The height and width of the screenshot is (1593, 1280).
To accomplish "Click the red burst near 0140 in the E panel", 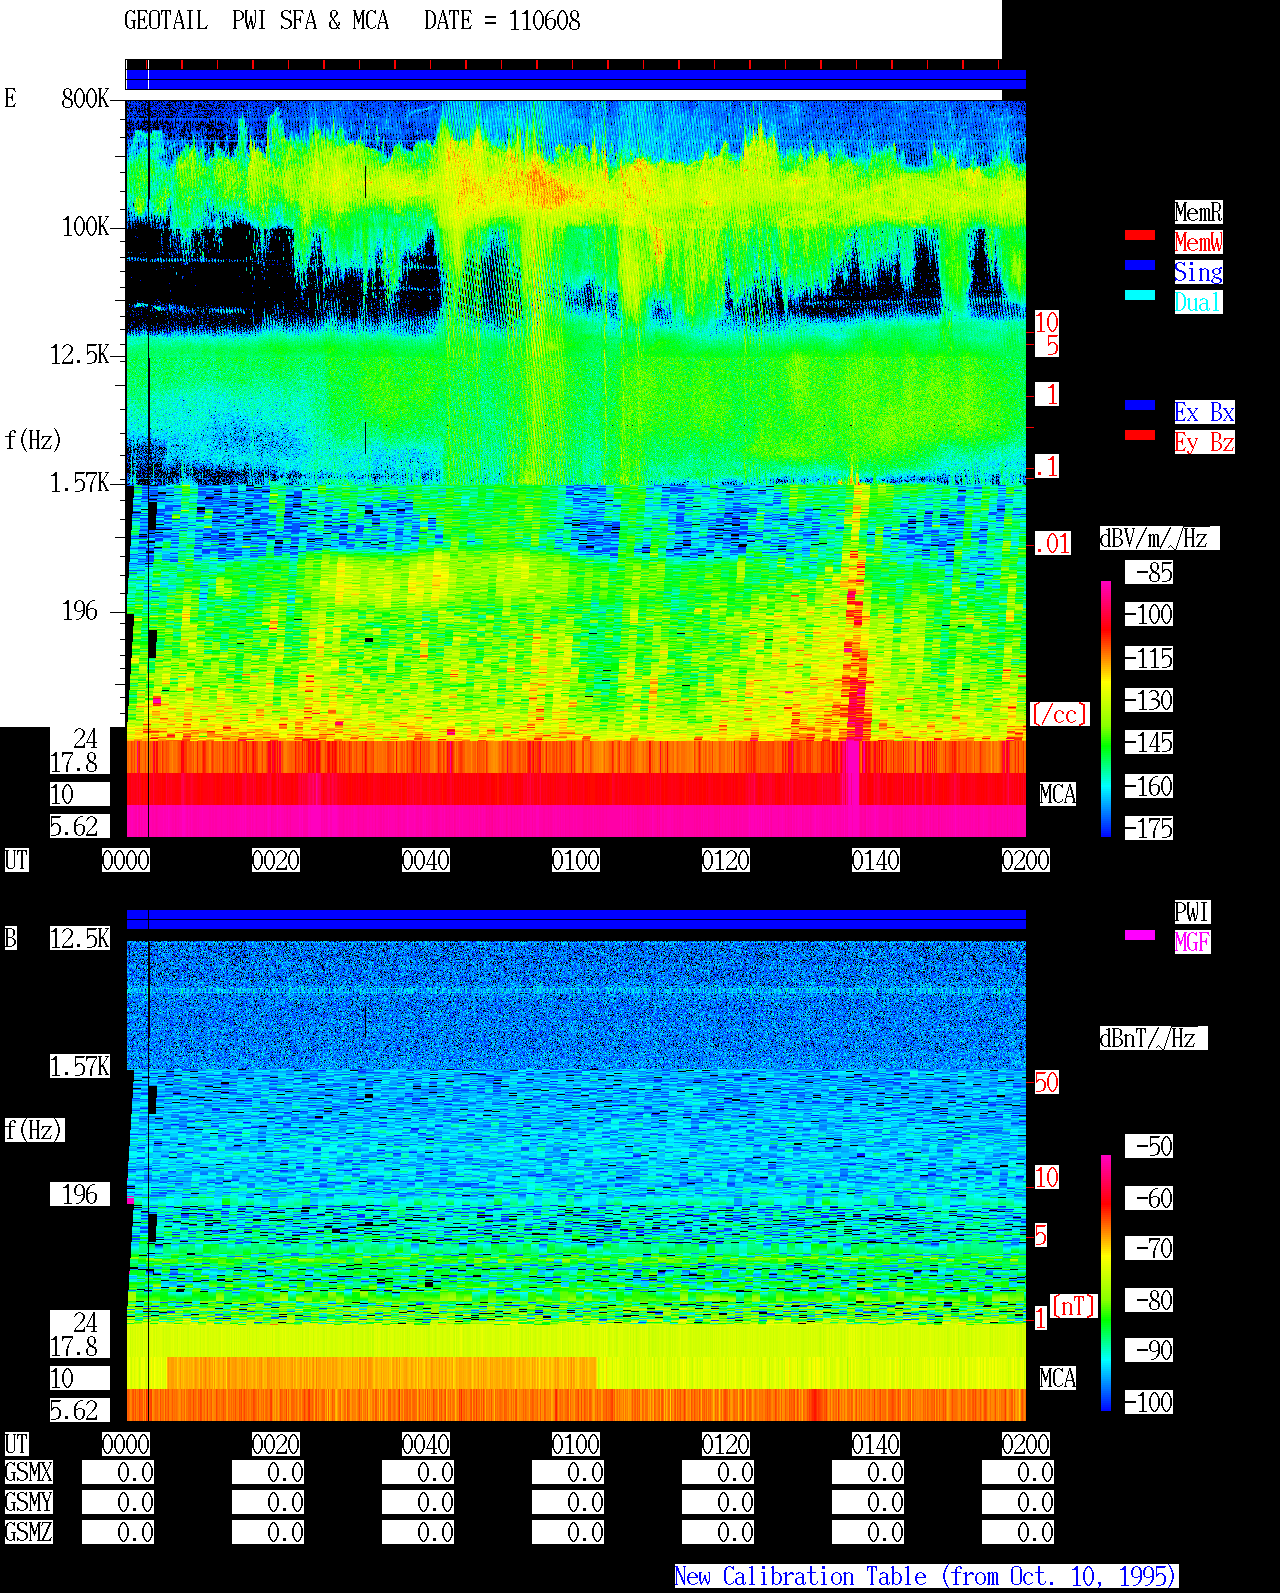I will click(x=855, y=640).
